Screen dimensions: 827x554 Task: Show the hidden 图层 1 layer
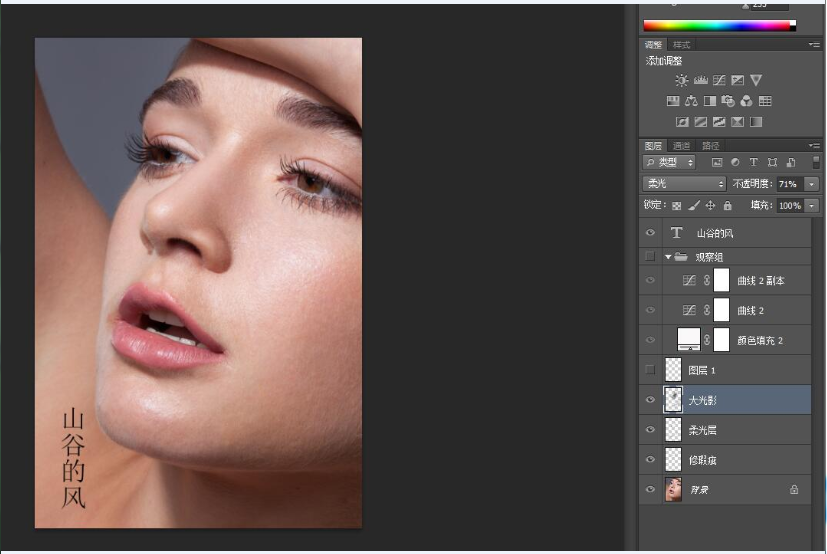pos(650,370)
